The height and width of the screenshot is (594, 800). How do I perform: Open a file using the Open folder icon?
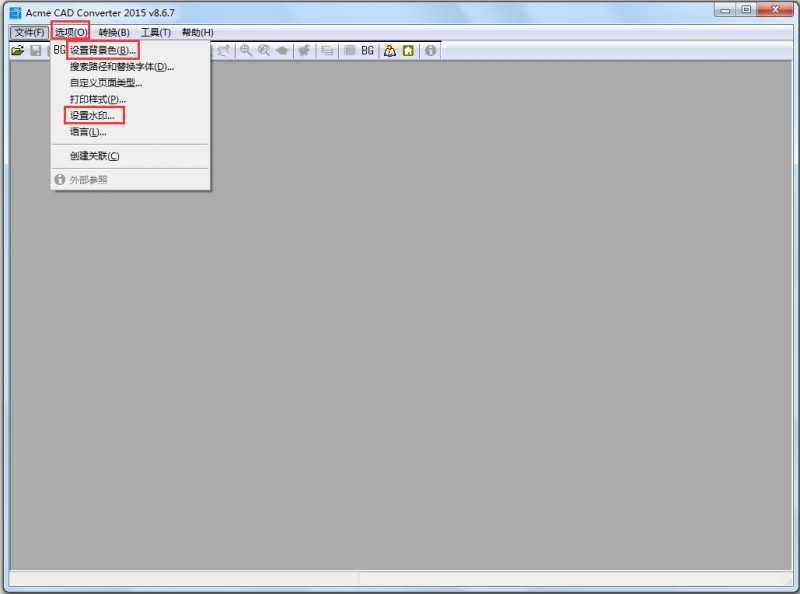click(19, 49)
